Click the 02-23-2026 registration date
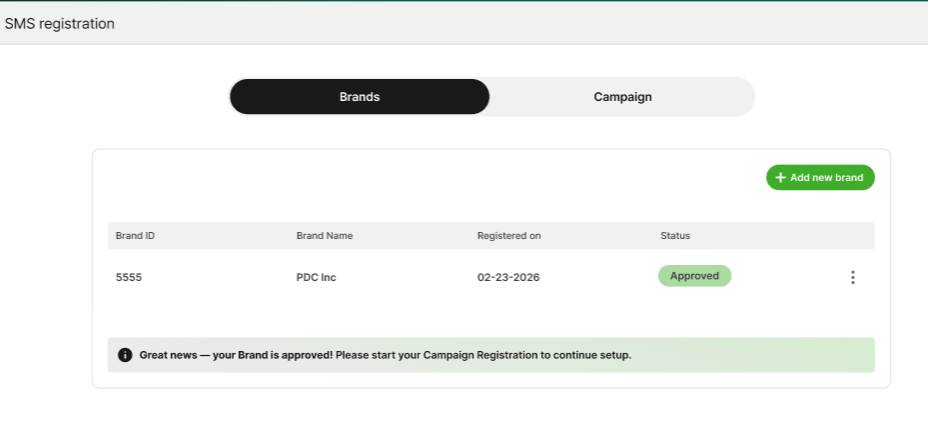Image resolution: width=928 pixels, height=438 pixels. pyautogui.click(x=508, y=277)
